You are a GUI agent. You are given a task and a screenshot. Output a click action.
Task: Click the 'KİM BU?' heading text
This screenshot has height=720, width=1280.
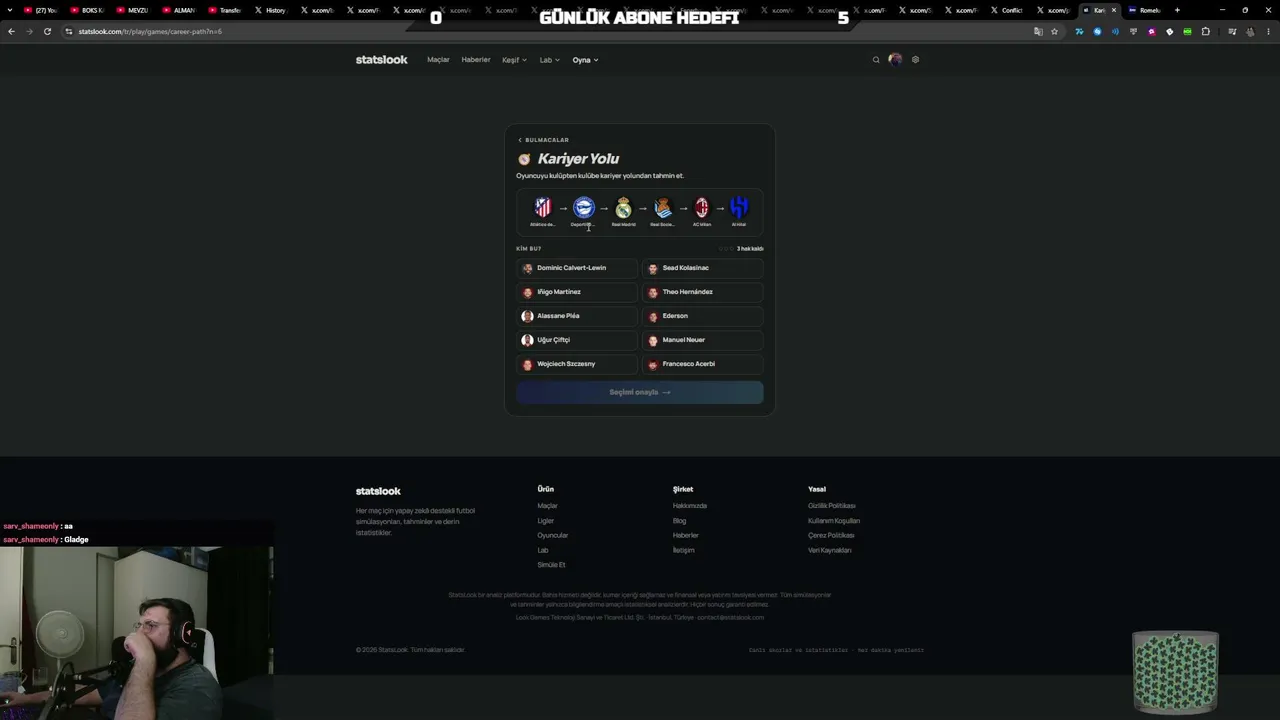[x=529, y=249]
